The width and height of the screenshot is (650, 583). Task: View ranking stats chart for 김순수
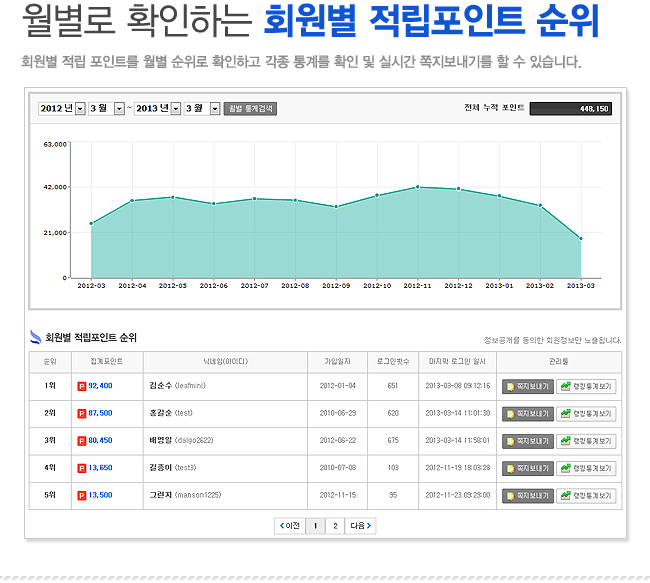[586, 386]
